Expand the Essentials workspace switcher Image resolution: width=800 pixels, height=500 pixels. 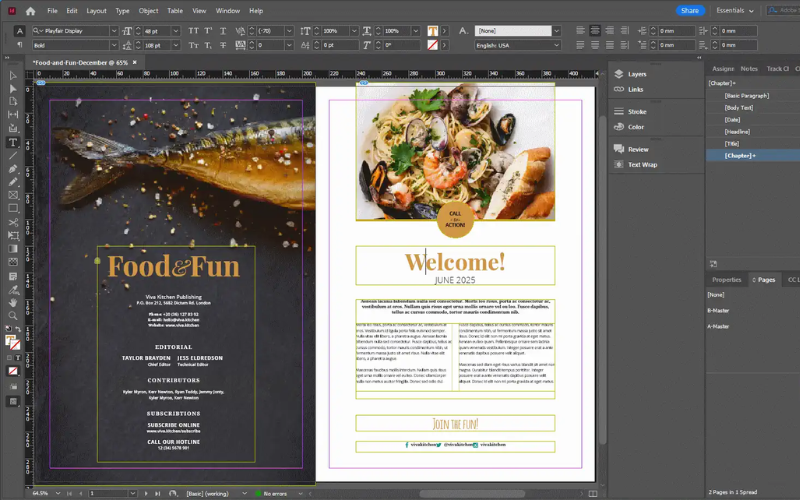pos(737,10)
